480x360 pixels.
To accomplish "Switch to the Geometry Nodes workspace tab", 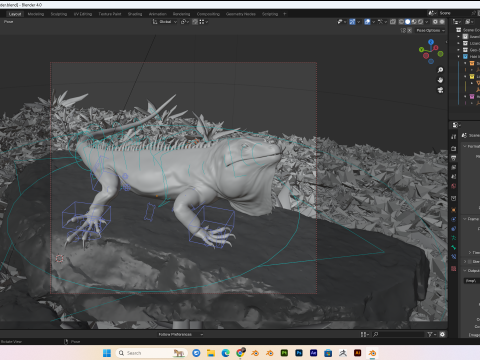I will pyautogui.click(x=241, y=14).
